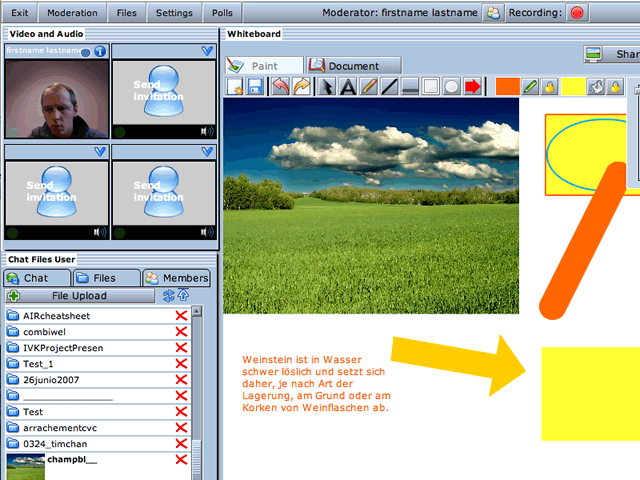The width and height of the screenshot is (640, 480).
Task: Click the orange stroke color swatch
Action: [507, 87]
